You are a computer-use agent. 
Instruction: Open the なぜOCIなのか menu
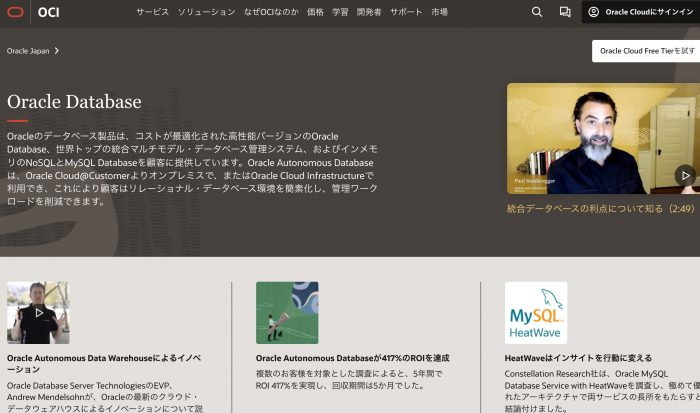click(272, 12)
